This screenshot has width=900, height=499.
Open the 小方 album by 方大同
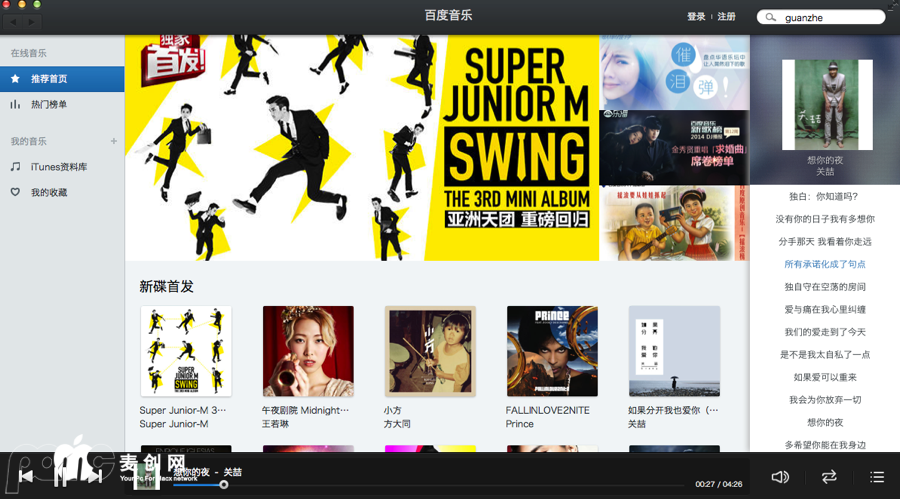tap(430, 351)
